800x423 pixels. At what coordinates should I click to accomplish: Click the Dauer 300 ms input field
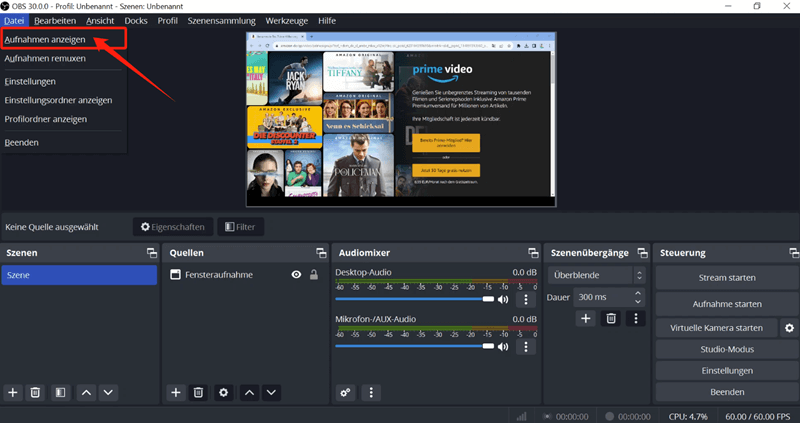coord(604,297)
